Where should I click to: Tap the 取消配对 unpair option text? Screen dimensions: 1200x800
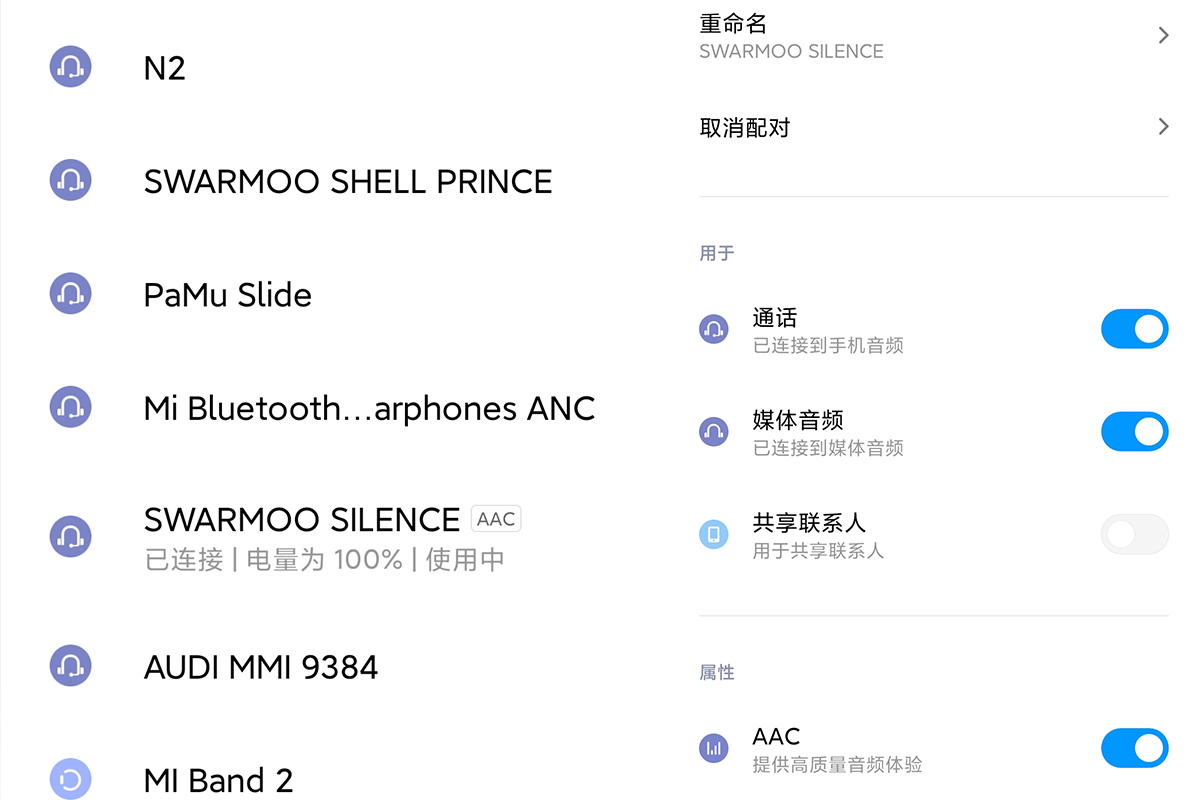click(x=745, y=128)
